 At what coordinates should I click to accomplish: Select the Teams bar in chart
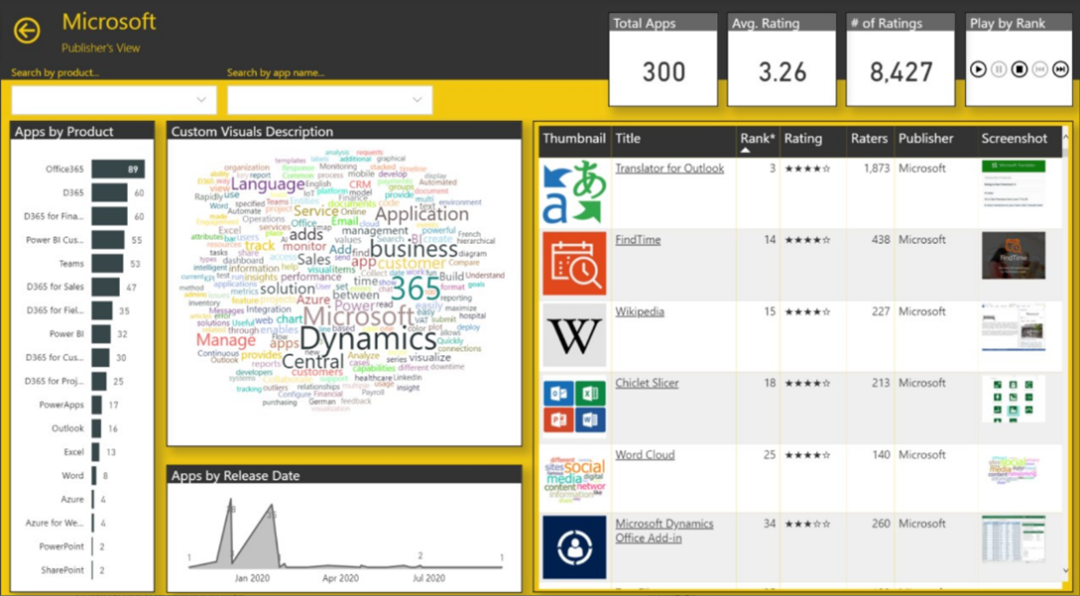tap(107, 263)
